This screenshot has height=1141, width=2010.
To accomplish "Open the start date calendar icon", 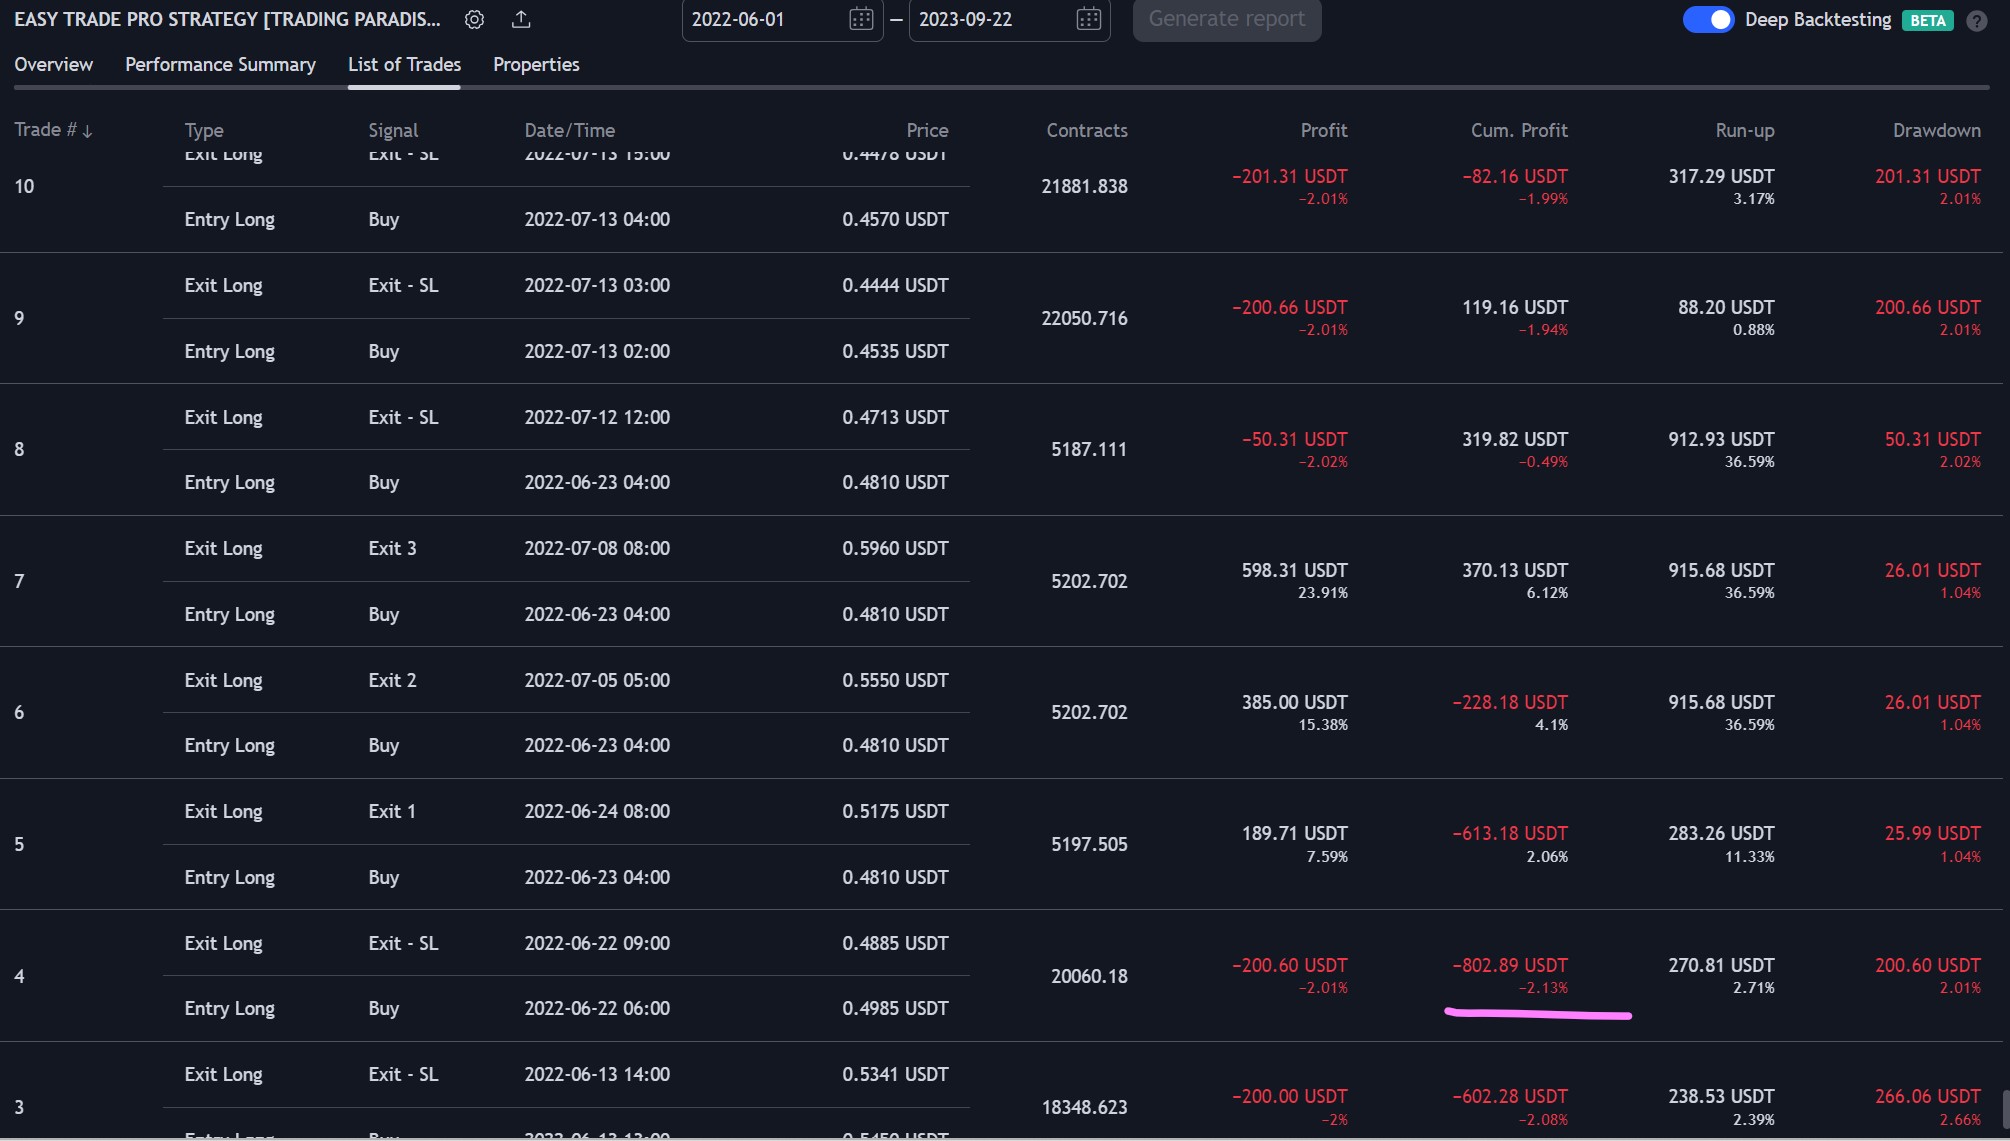I will (861, 19).
